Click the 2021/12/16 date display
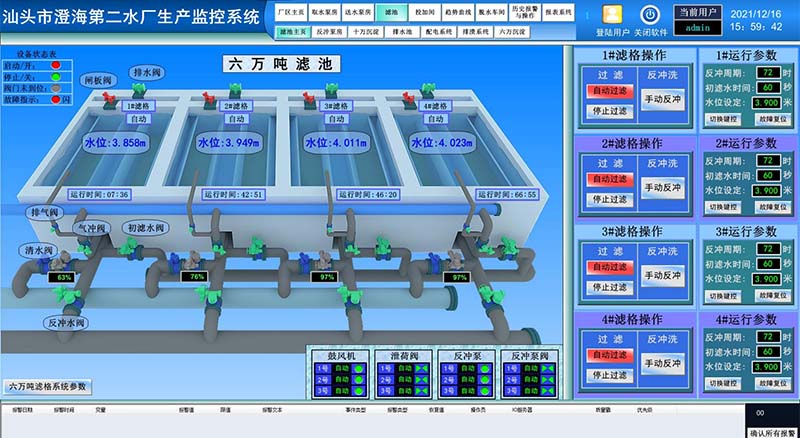Viewport: 800px width, 438px height. pyautogui.click(x=756, y=14)
